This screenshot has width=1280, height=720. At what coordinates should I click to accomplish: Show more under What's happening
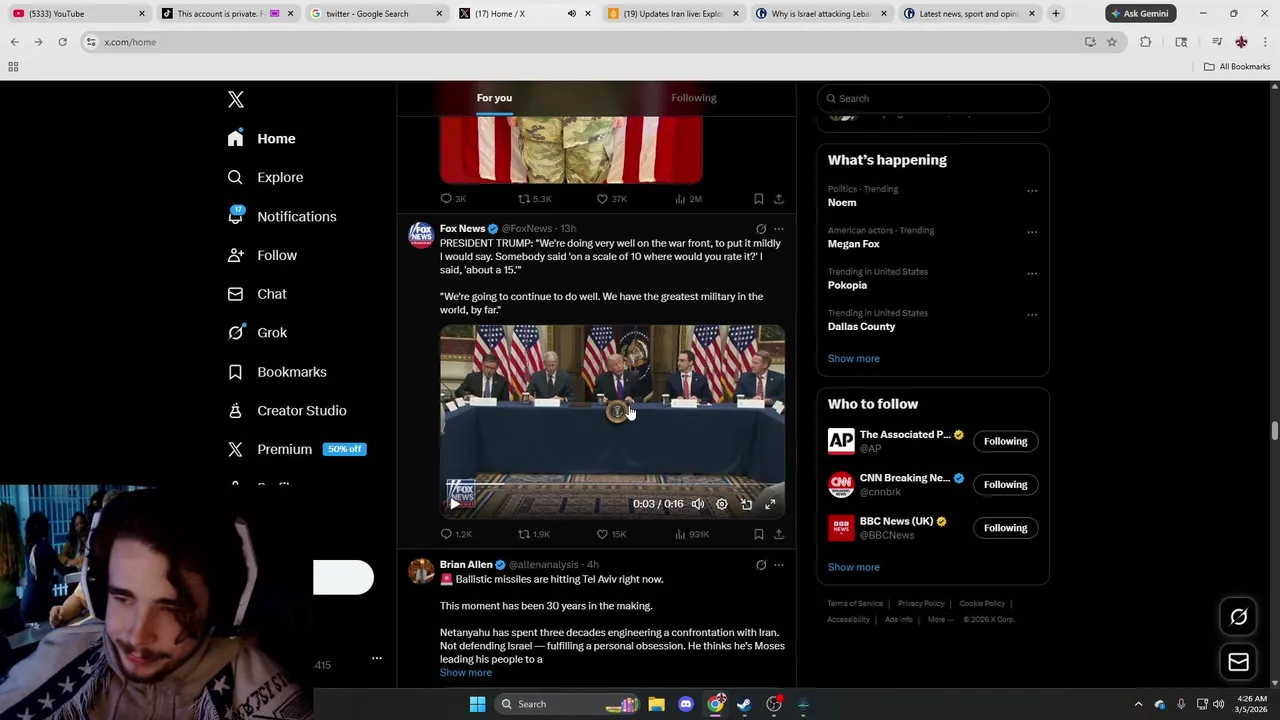[854, 358]
